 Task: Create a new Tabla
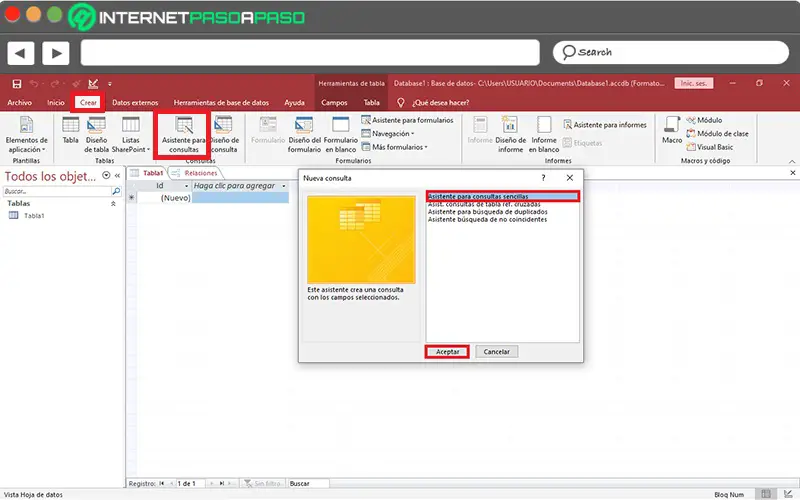pos(70,131)
